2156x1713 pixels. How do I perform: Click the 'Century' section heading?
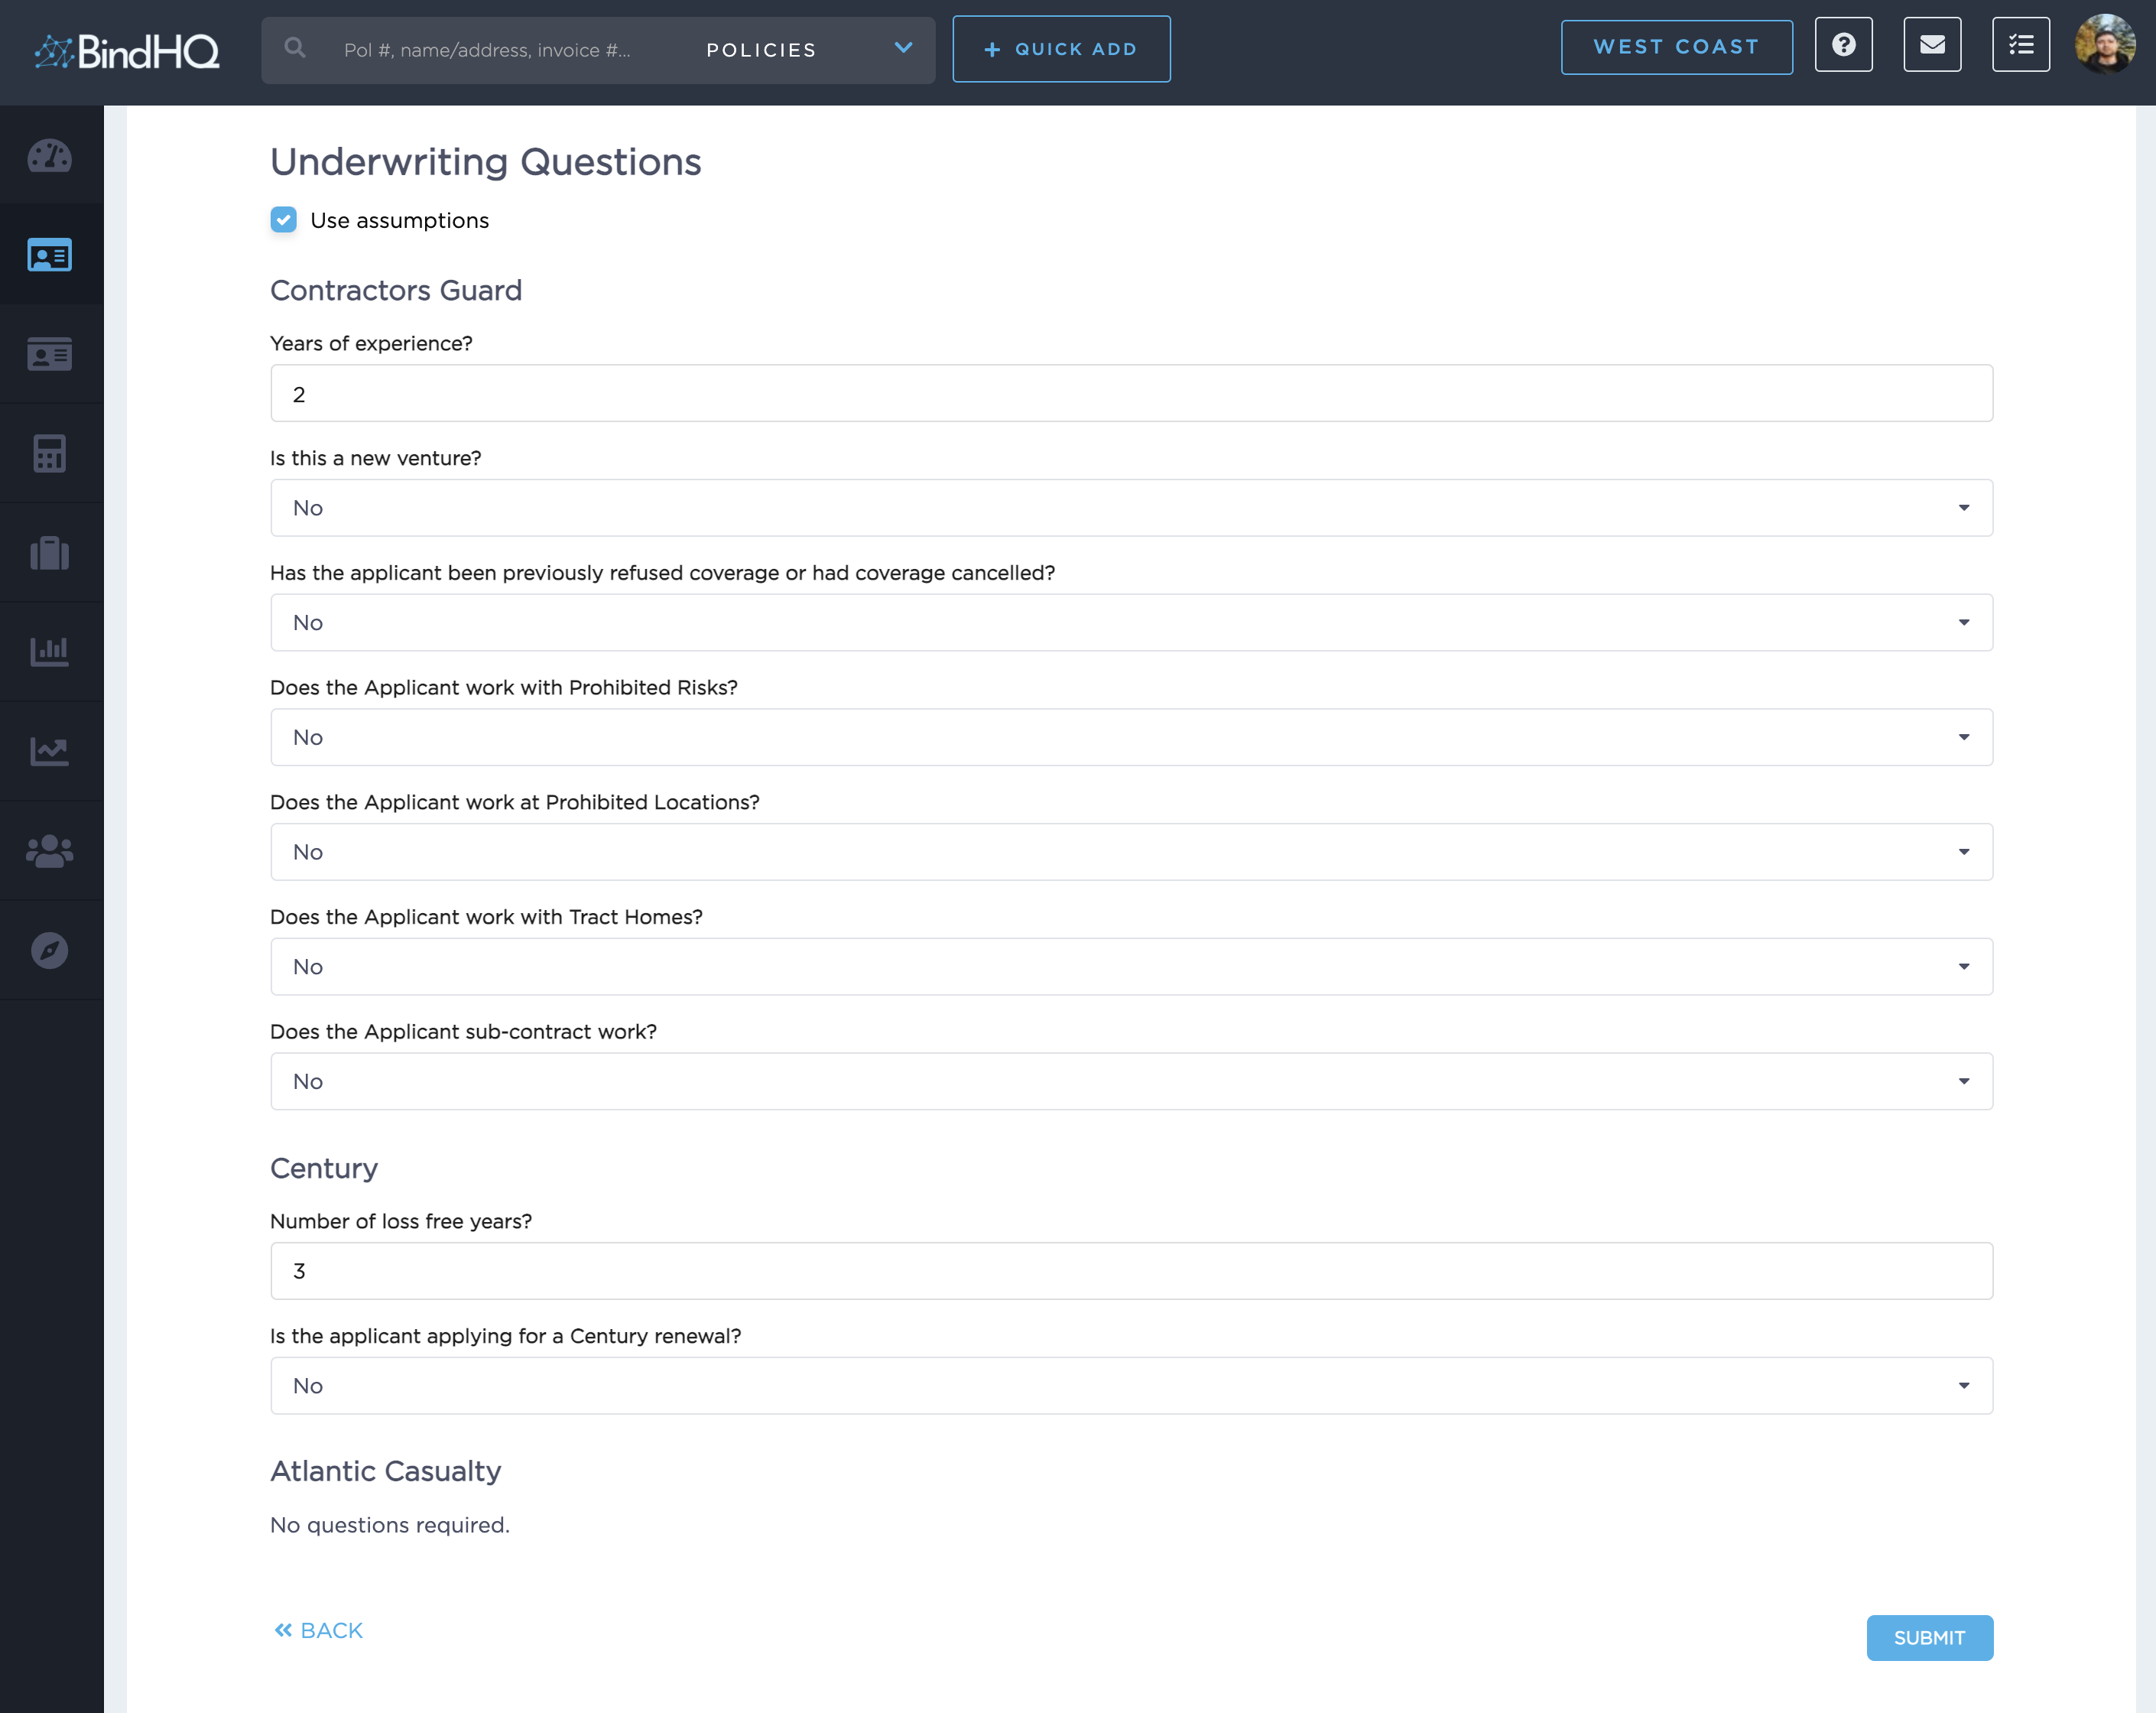tap(324, 1169)
